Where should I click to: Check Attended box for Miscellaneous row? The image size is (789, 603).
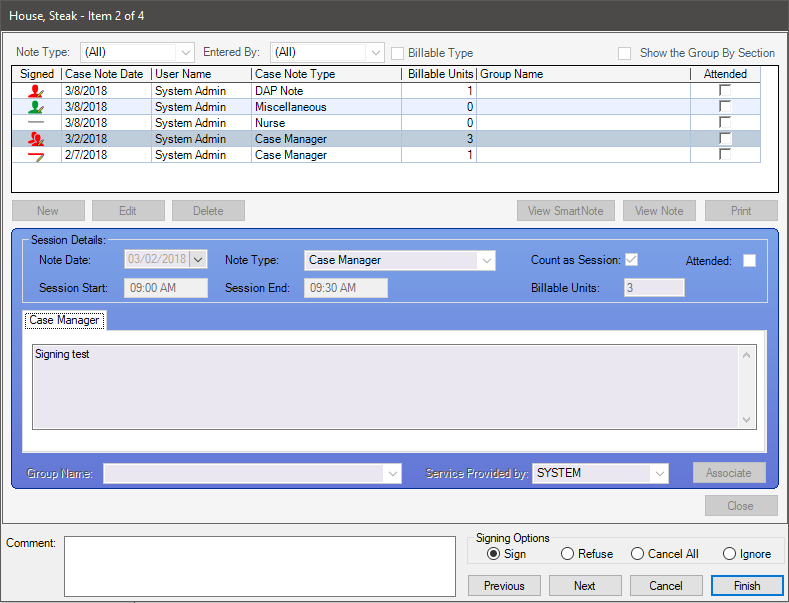[x=725, y=106]
